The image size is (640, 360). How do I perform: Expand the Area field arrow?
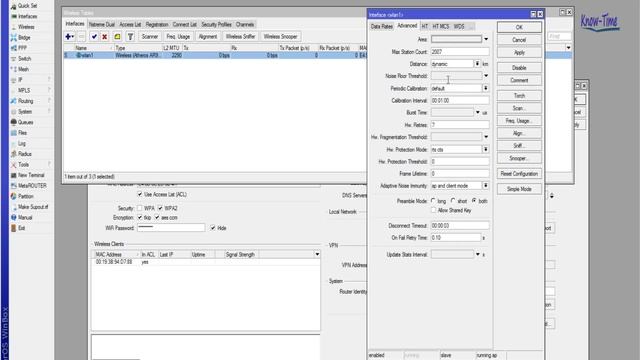pyautogui.click(x=486, y=39)
